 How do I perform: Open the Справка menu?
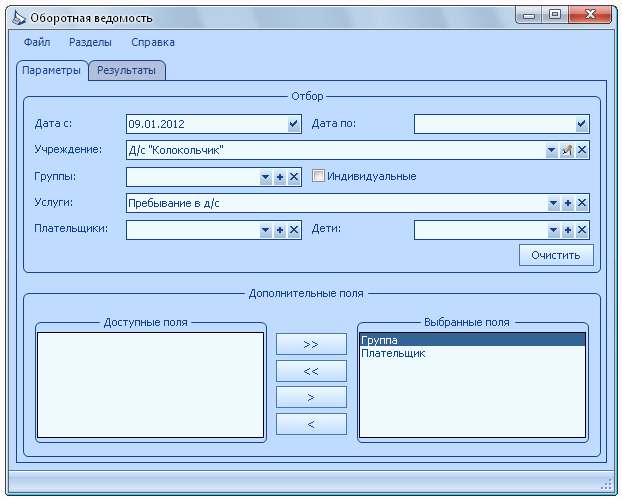(x=153, y=42)
